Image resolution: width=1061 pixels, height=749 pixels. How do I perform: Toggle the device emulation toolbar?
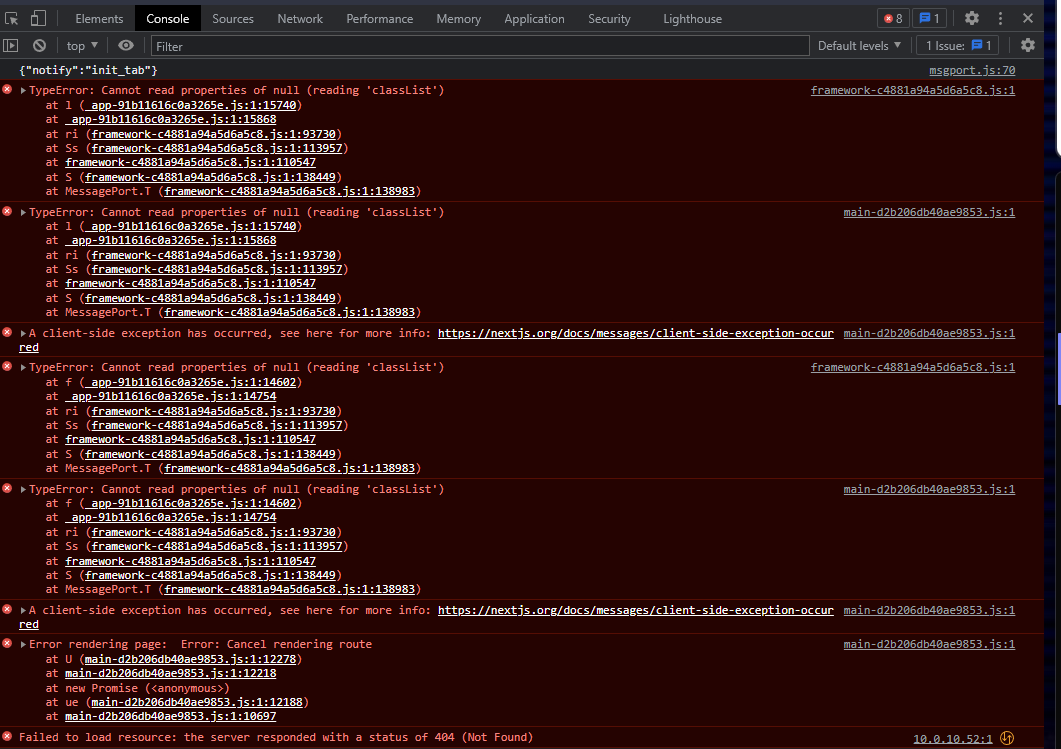tap(38, 18)
